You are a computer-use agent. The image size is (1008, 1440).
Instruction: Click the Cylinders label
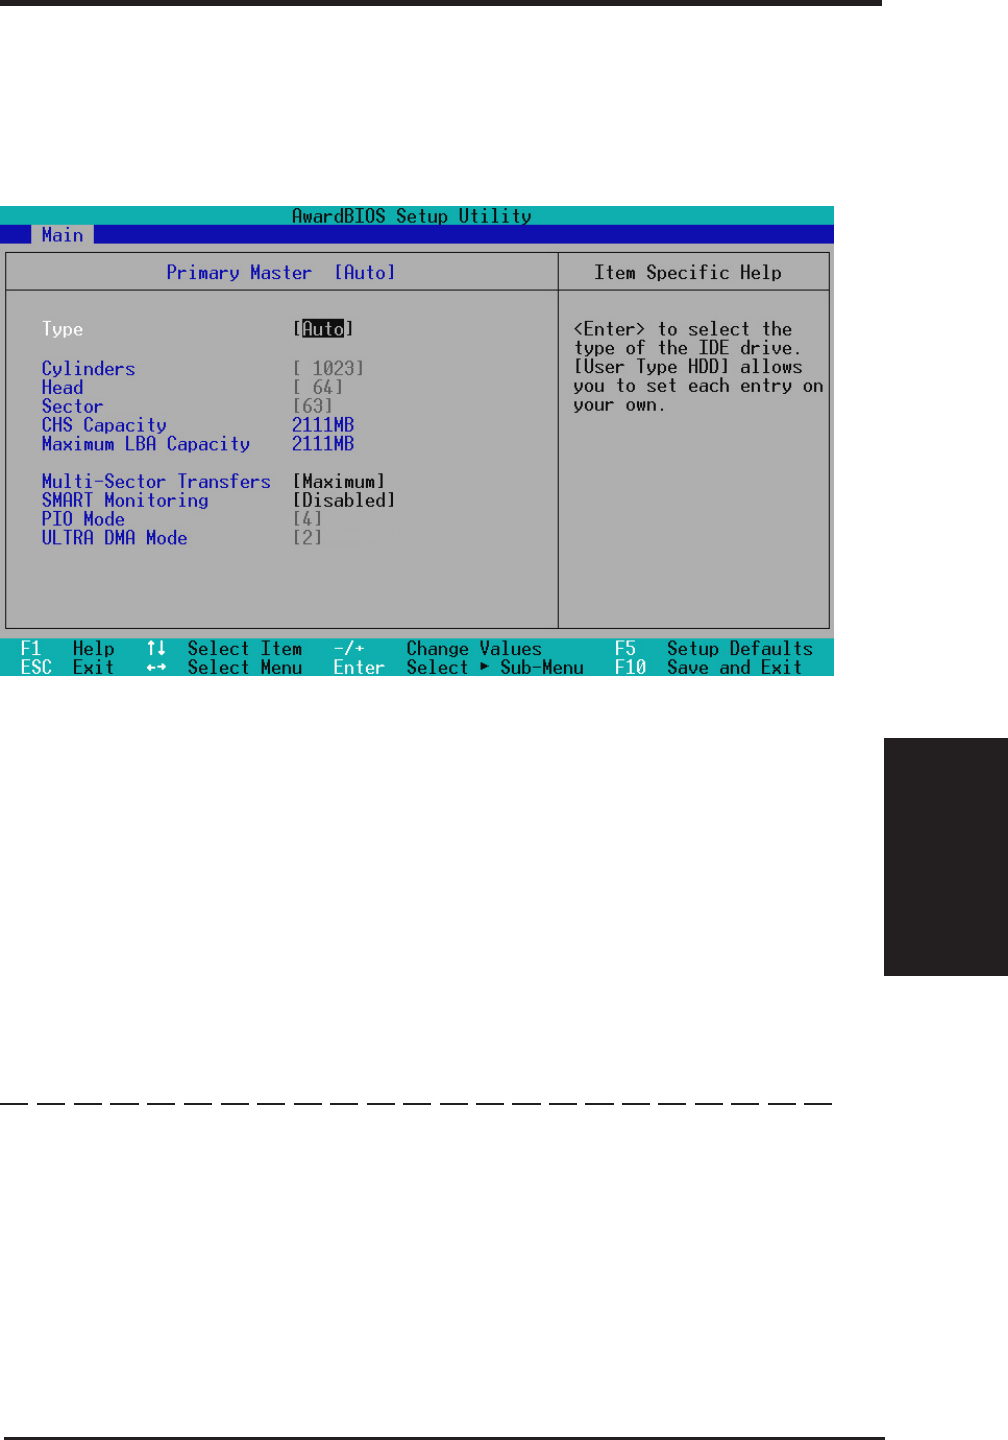[x=88, y=369]
